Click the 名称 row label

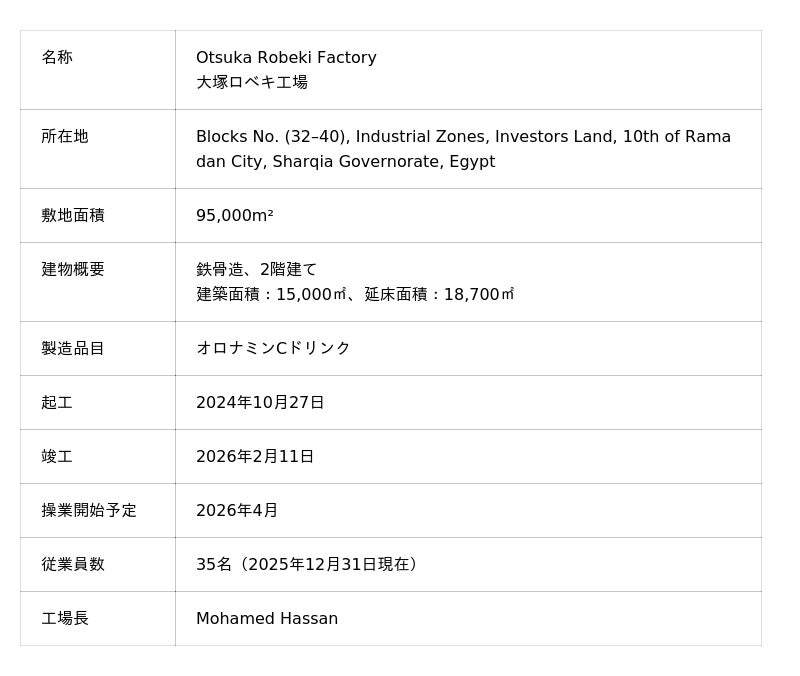pyautogui.click(x=57, y=58)
